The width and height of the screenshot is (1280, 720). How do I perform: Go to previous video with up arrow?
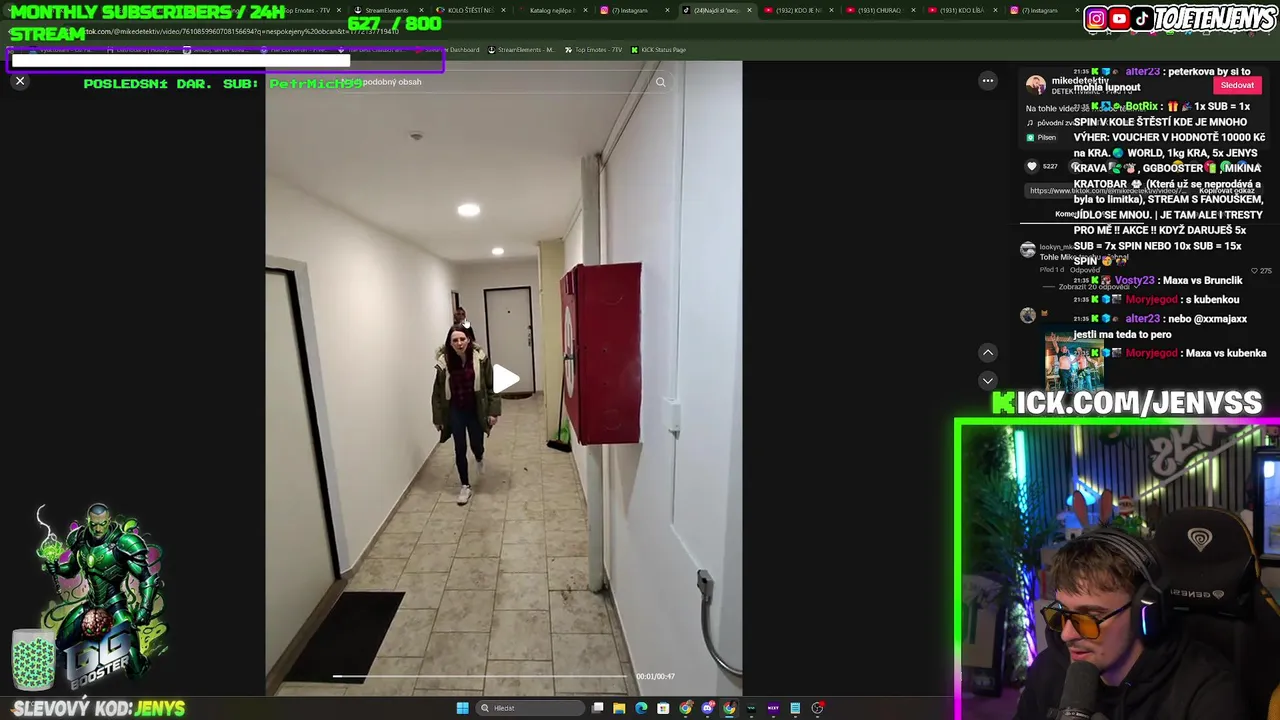click(987, 352)
